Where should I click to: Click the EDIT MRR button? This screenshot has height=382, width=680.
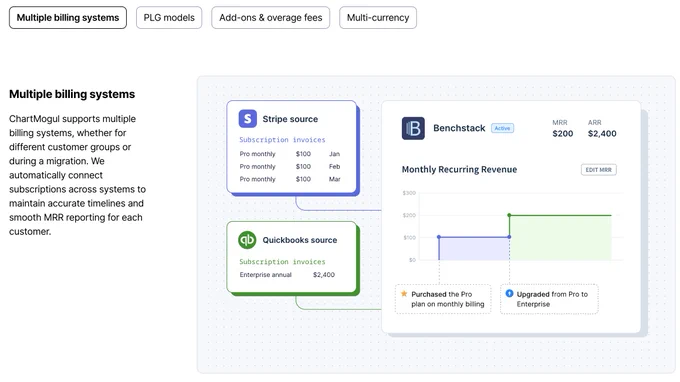pos(598,170)
